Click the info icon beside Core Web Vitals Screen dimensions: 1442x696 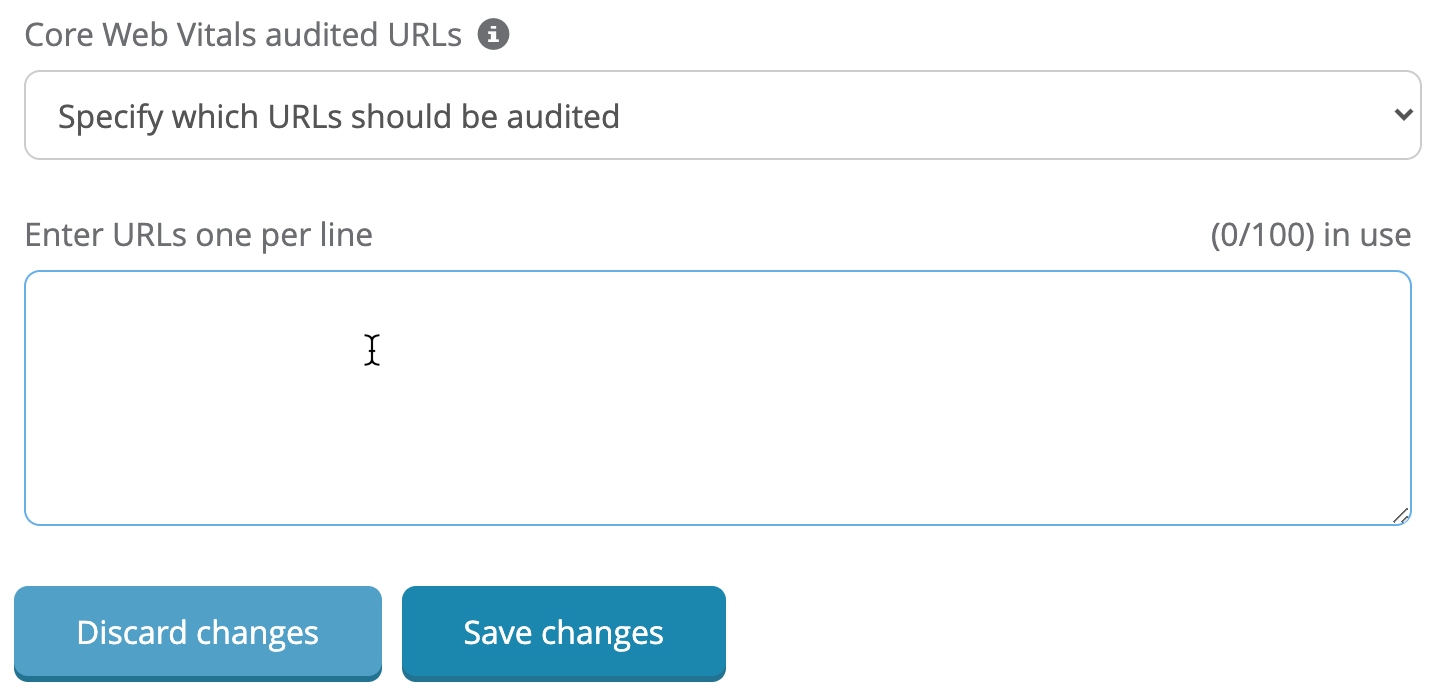493,35
